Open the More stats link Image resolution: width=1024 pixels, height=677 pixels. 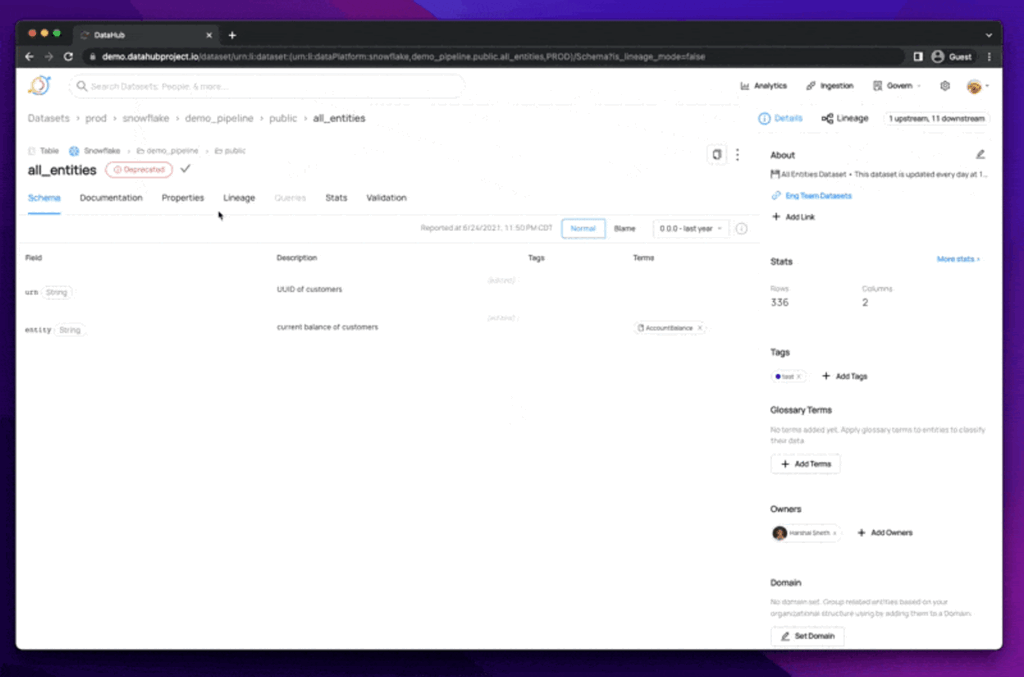point(958,259)
